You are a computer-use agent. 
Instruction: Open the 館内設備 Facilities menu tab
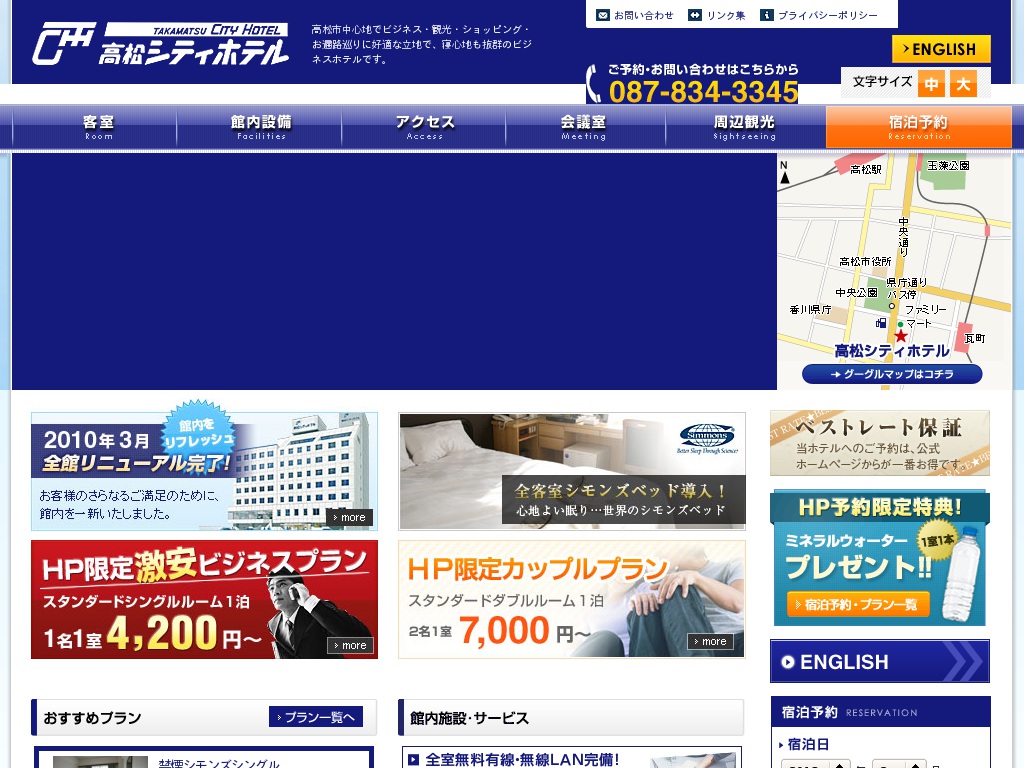click(x=261, y=127)
